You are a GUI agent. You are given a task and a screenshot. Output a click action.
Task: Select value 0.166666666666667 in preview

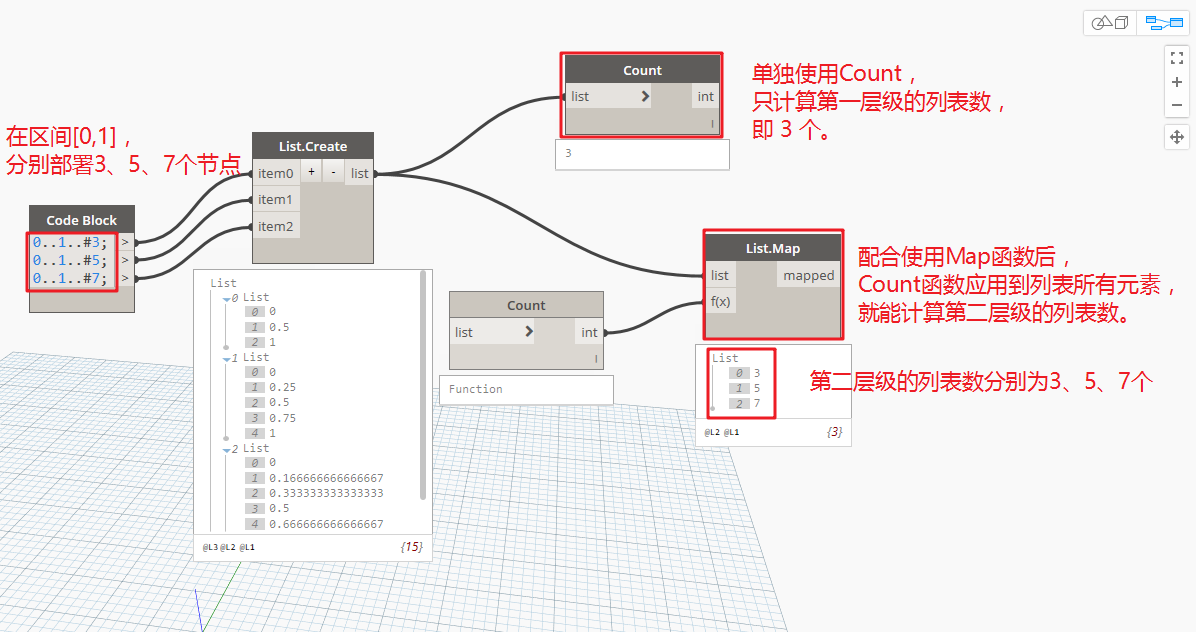coord(326,478)
